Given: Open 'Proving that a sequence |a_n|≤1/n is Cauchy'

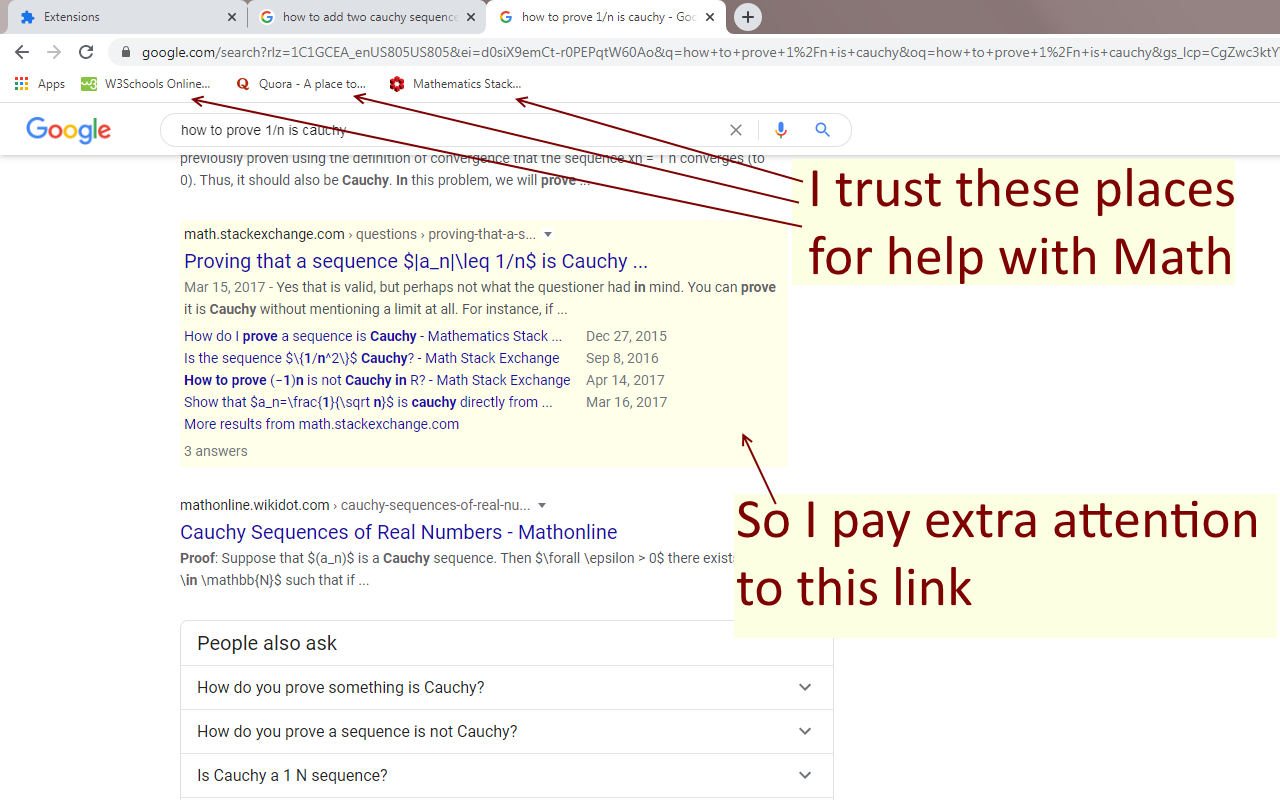Looking at the screenshot, I should pyautogui.click(x=416, y=262).
